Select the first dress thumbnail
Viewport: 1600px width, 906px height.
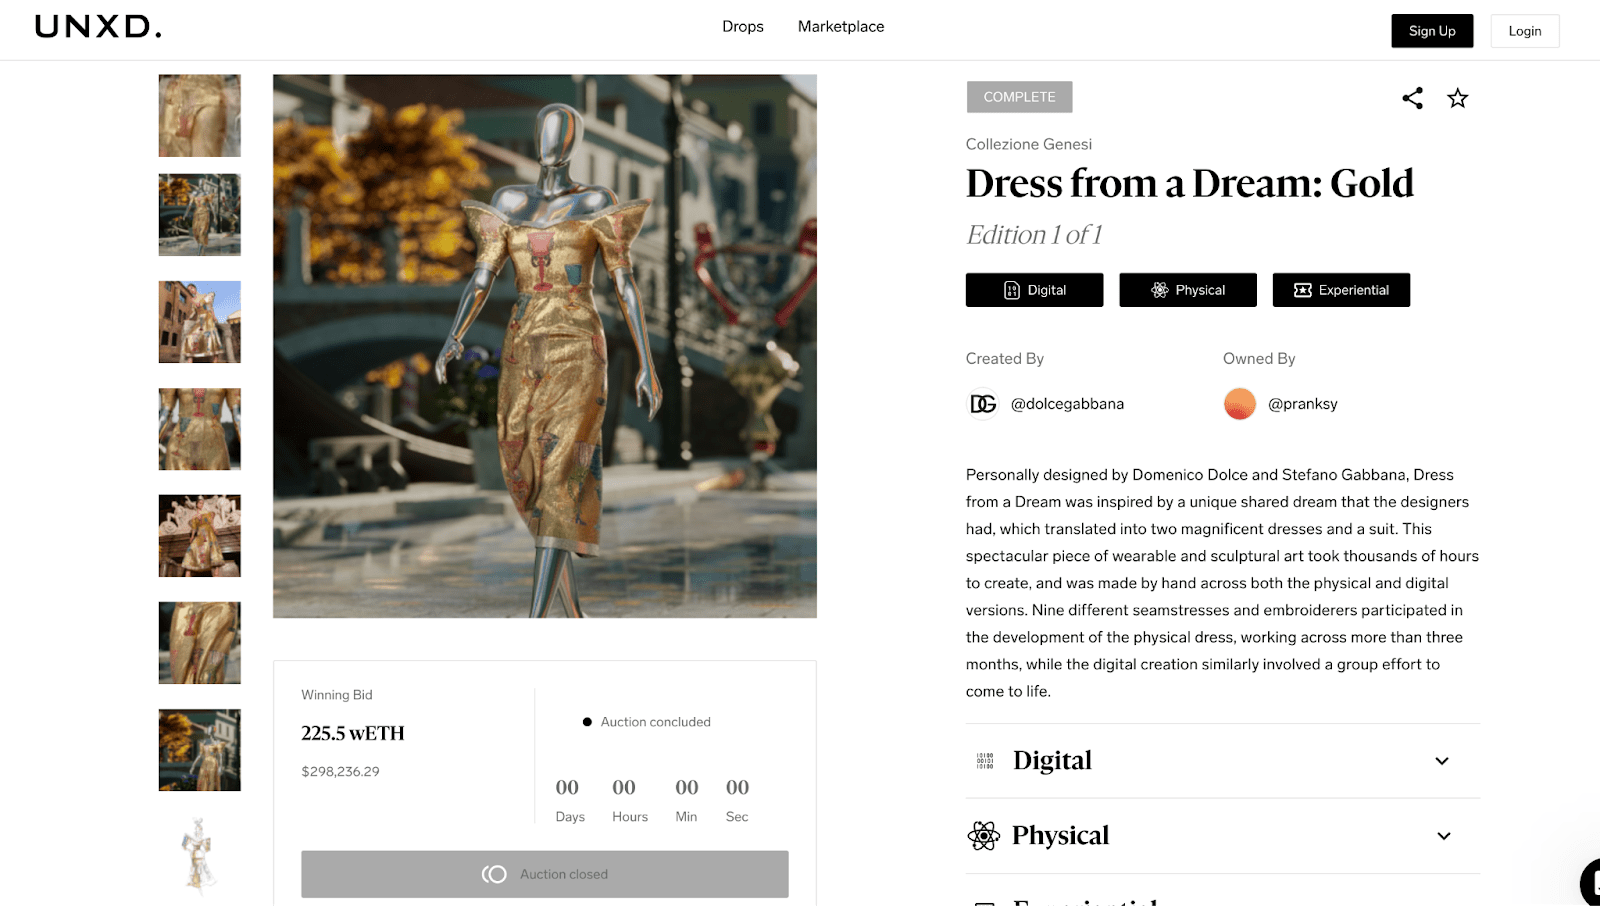[x=200, y=116]
